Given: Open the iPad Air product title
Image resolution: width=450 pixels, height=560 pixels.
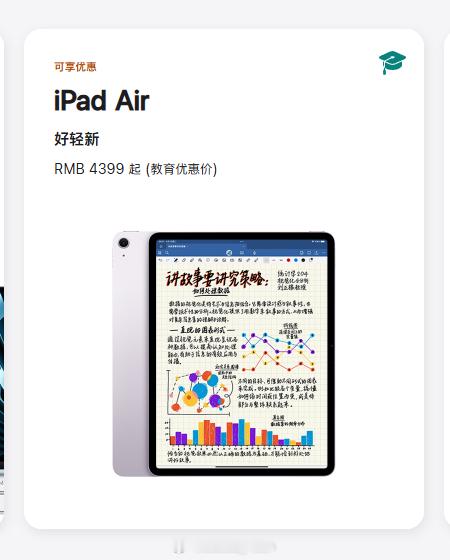Looking at the screenshot, I should coord(101,100).
